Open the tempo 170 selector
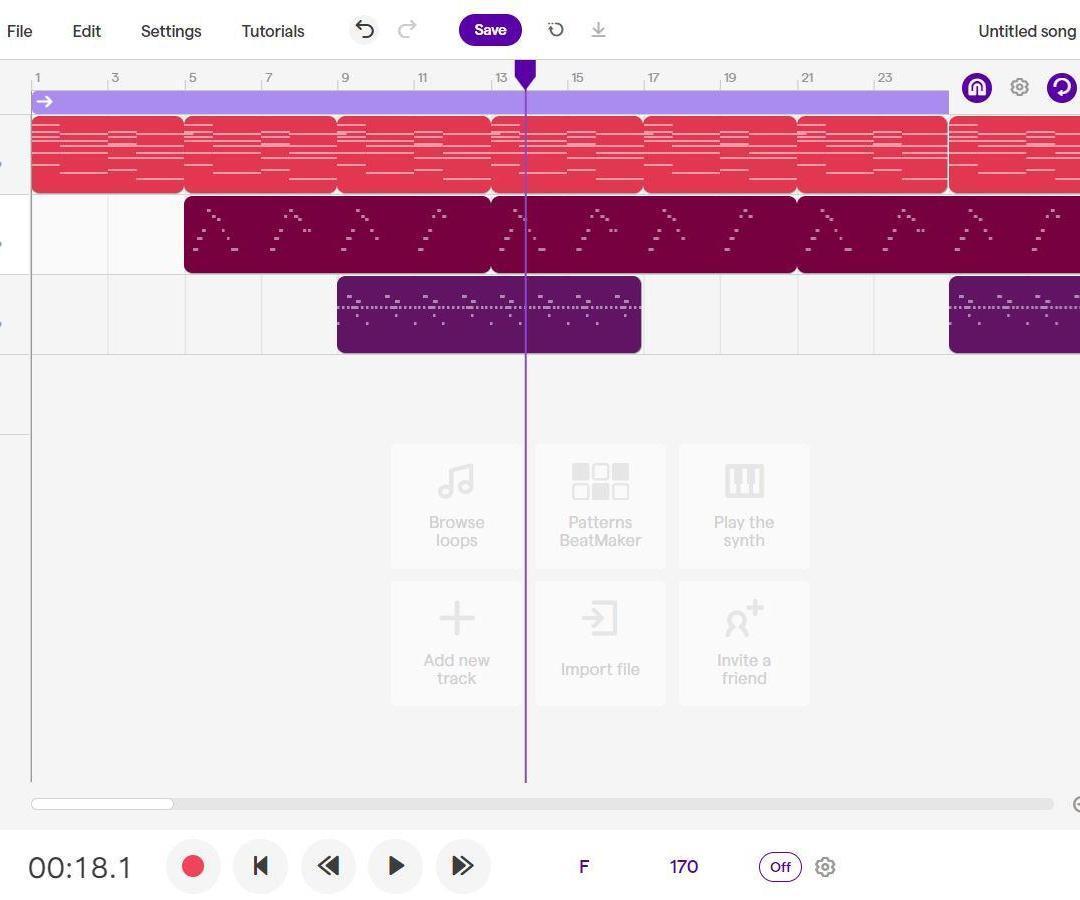This screenshot has height=900, width=1080. click(683, 866)
